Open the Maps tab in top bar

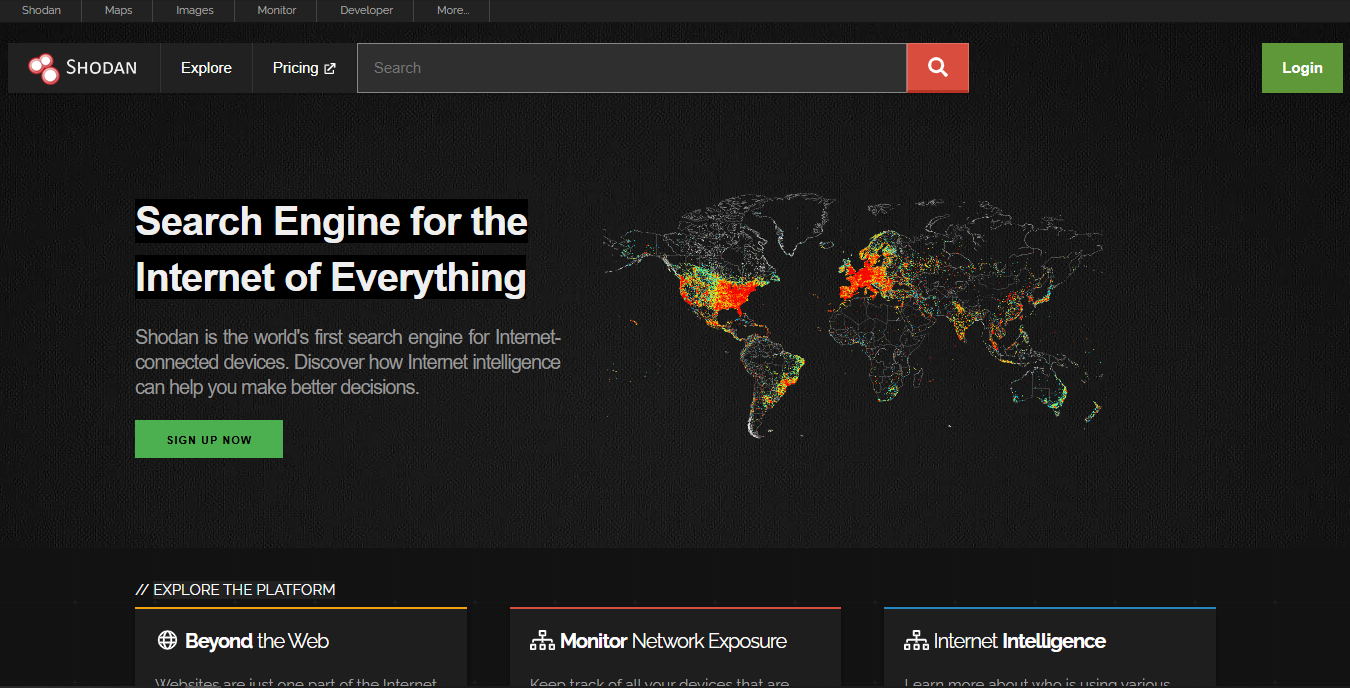118,11
